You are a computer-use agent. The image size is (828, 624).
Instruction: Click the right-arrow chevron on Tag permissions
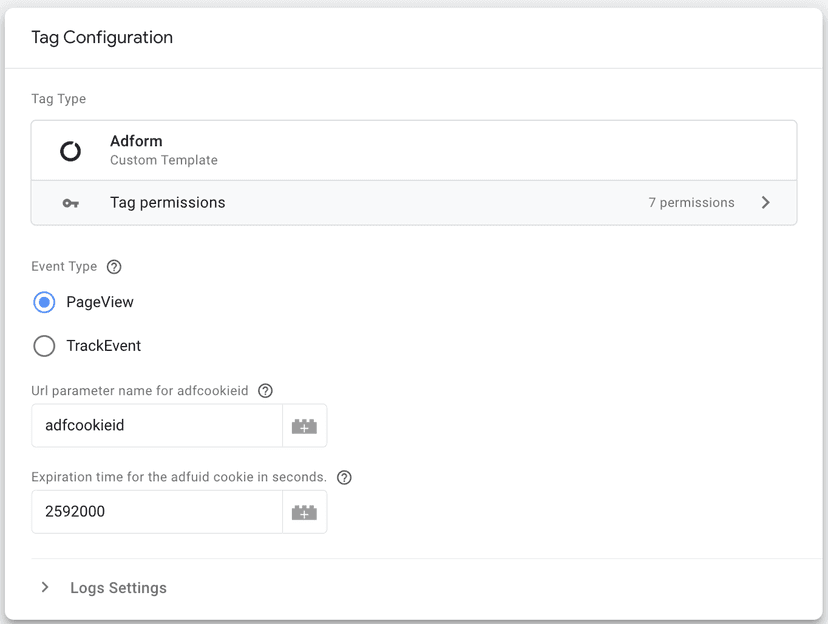[766, 201]
